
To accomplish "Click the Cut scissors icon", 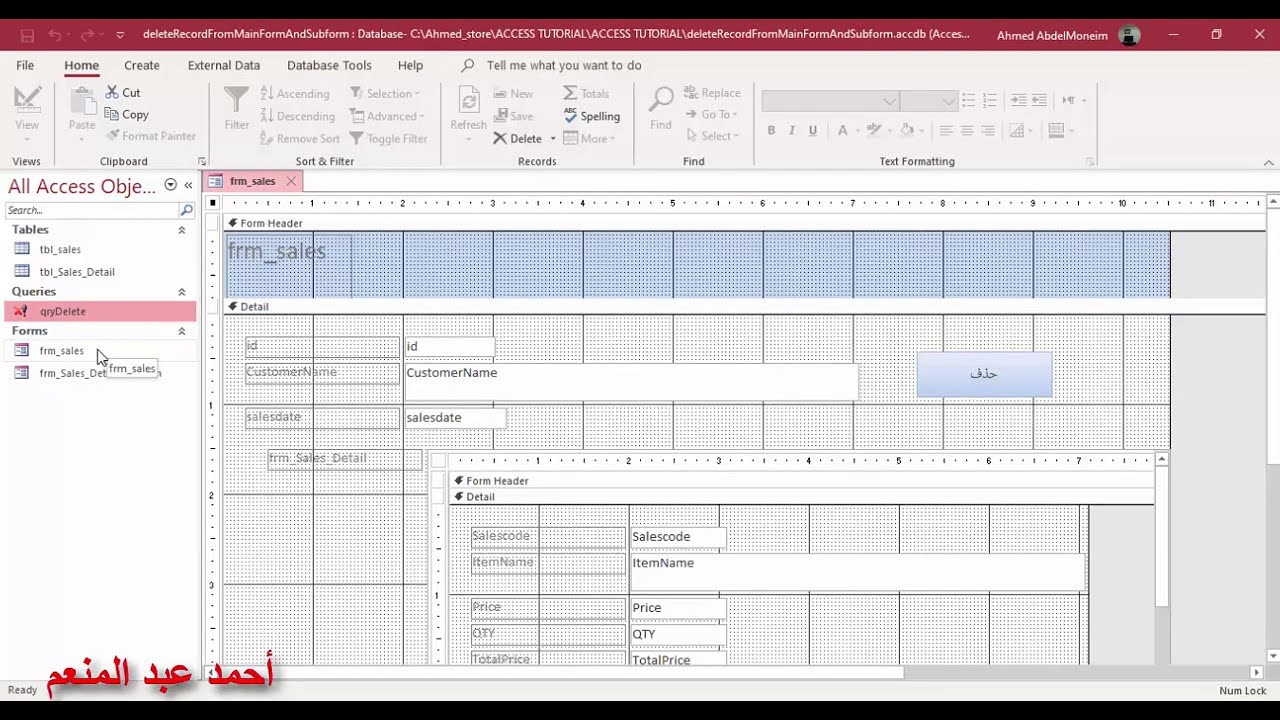I will [112, 92].
